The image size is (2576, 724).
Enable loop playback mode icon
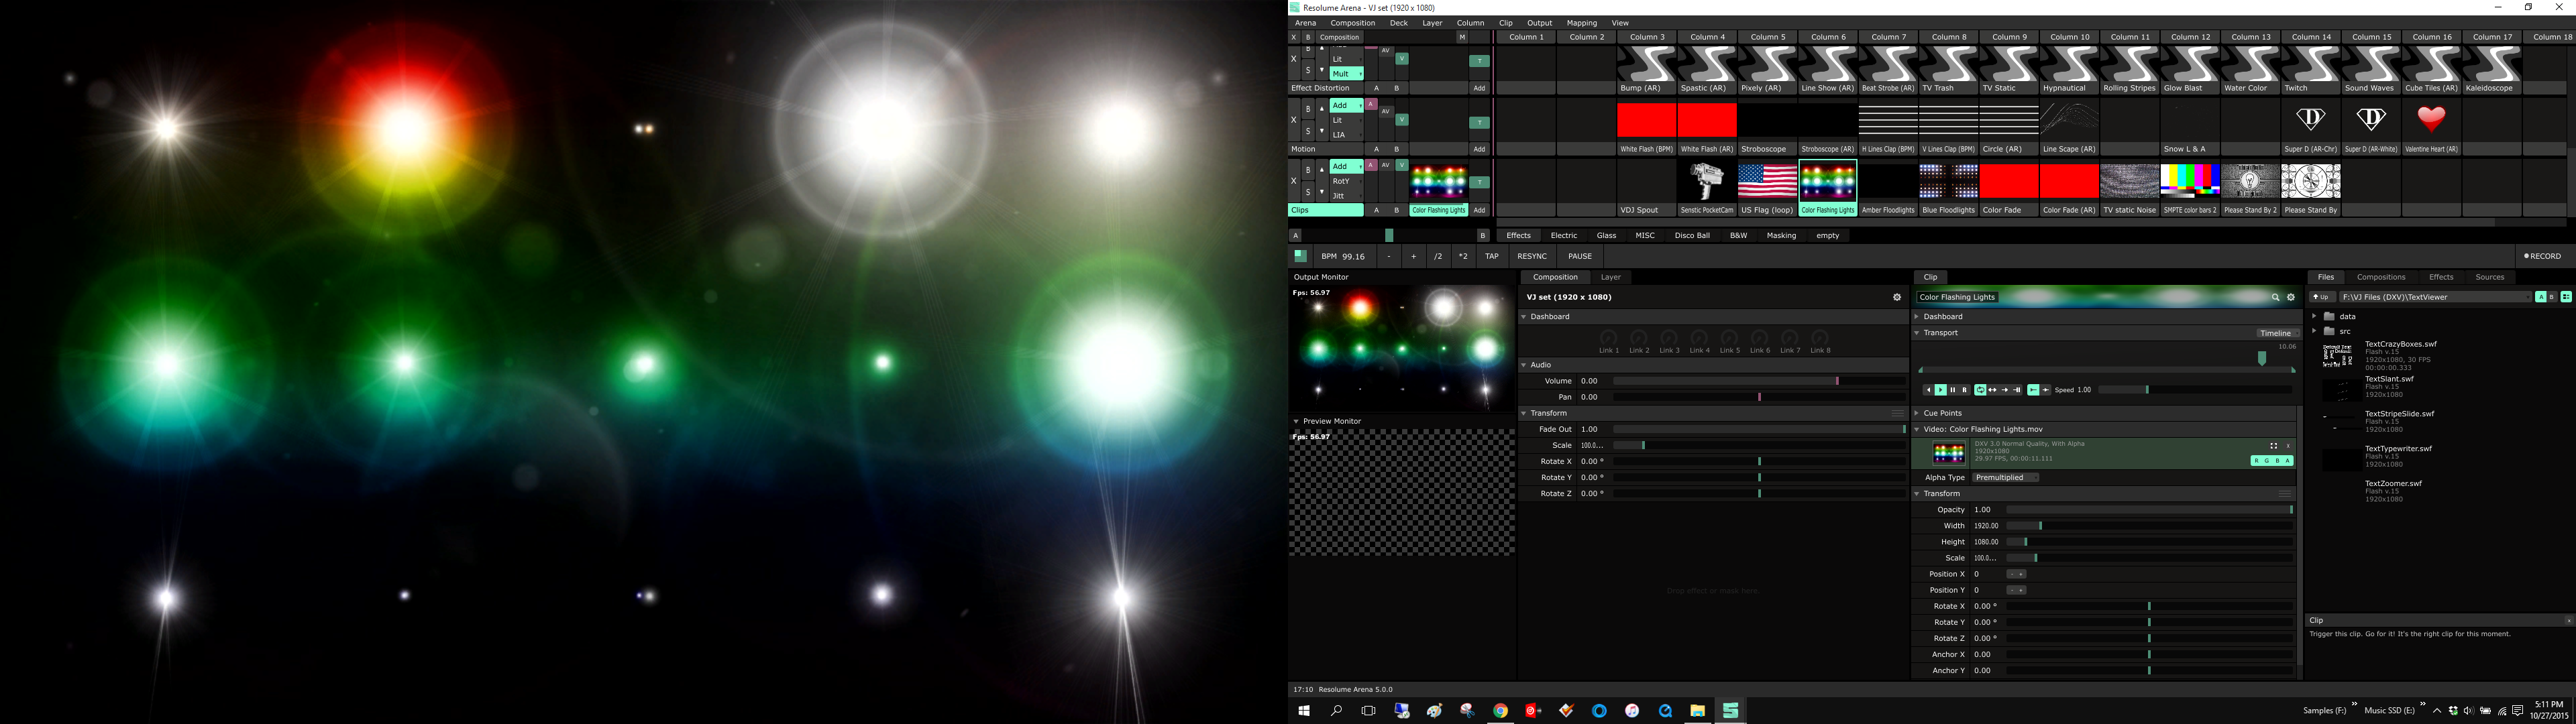pyautogui.click(x=1980, y=390)
